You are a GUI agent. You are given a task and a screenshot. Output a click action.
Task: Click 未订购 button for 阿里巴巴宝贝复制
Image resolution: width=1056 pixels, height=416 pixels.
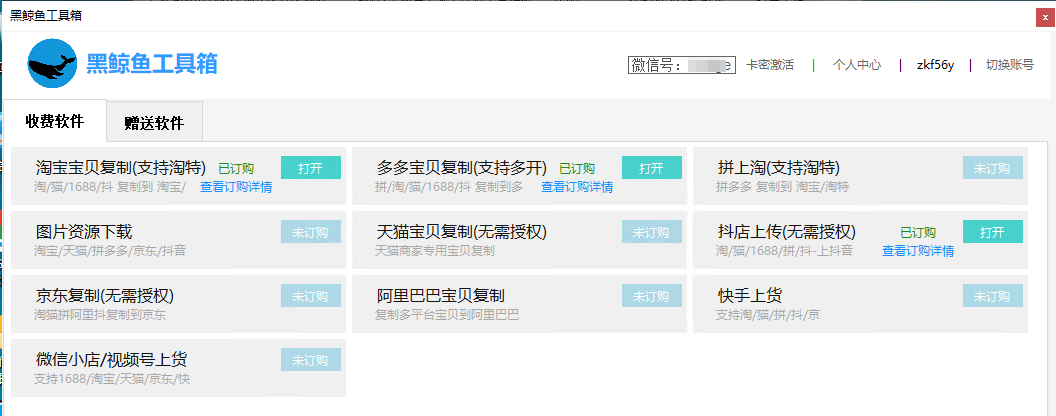[x=651, y=296]
